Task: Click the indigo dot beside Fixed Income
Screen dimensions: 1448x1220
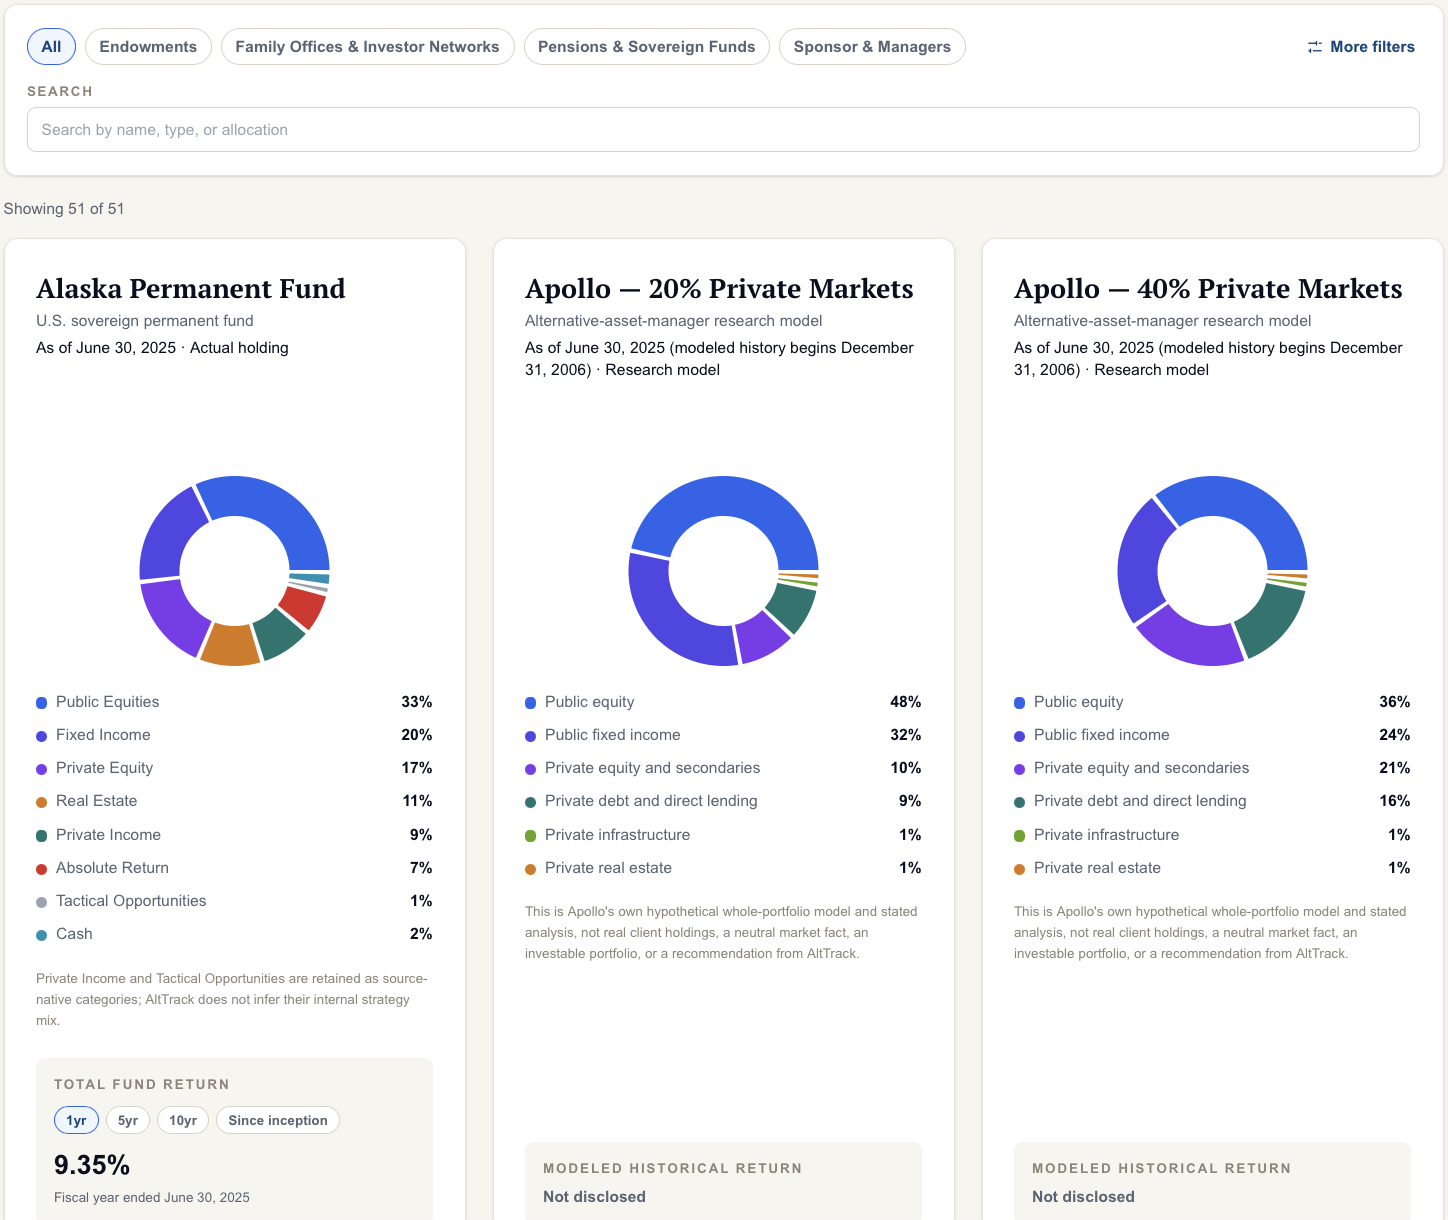Action: click(x=42, y=736)
